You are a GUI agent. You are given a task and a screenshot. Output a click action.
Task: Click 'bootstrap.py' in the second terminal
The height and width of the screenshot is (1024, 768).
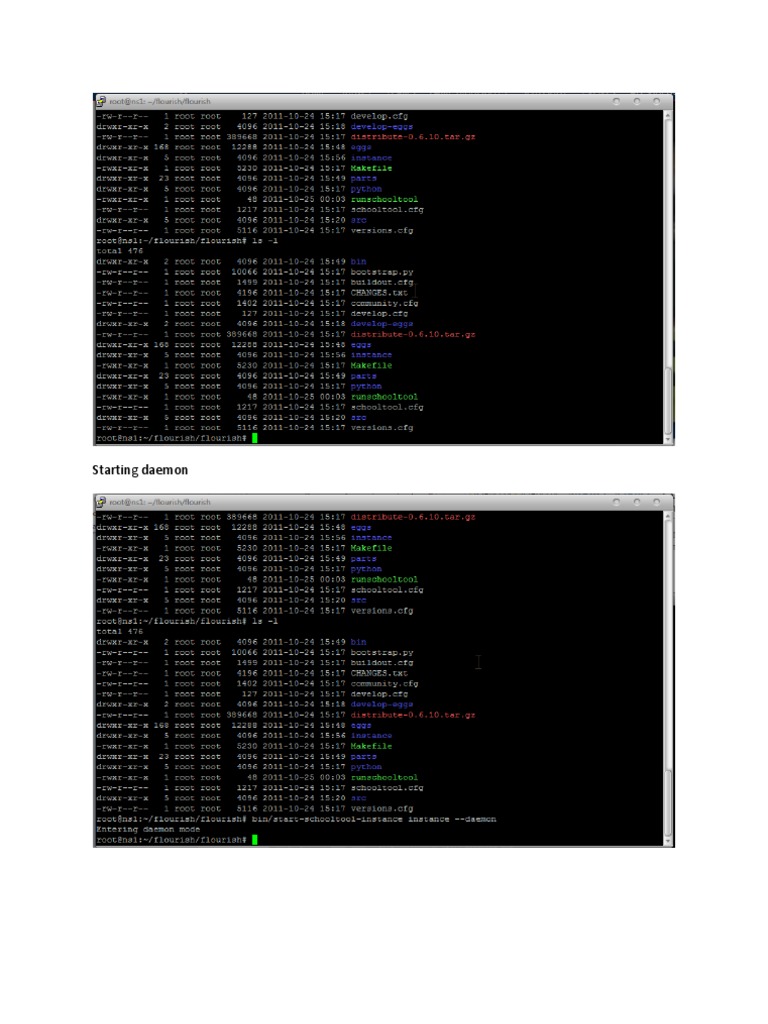[x=382, y=652]
